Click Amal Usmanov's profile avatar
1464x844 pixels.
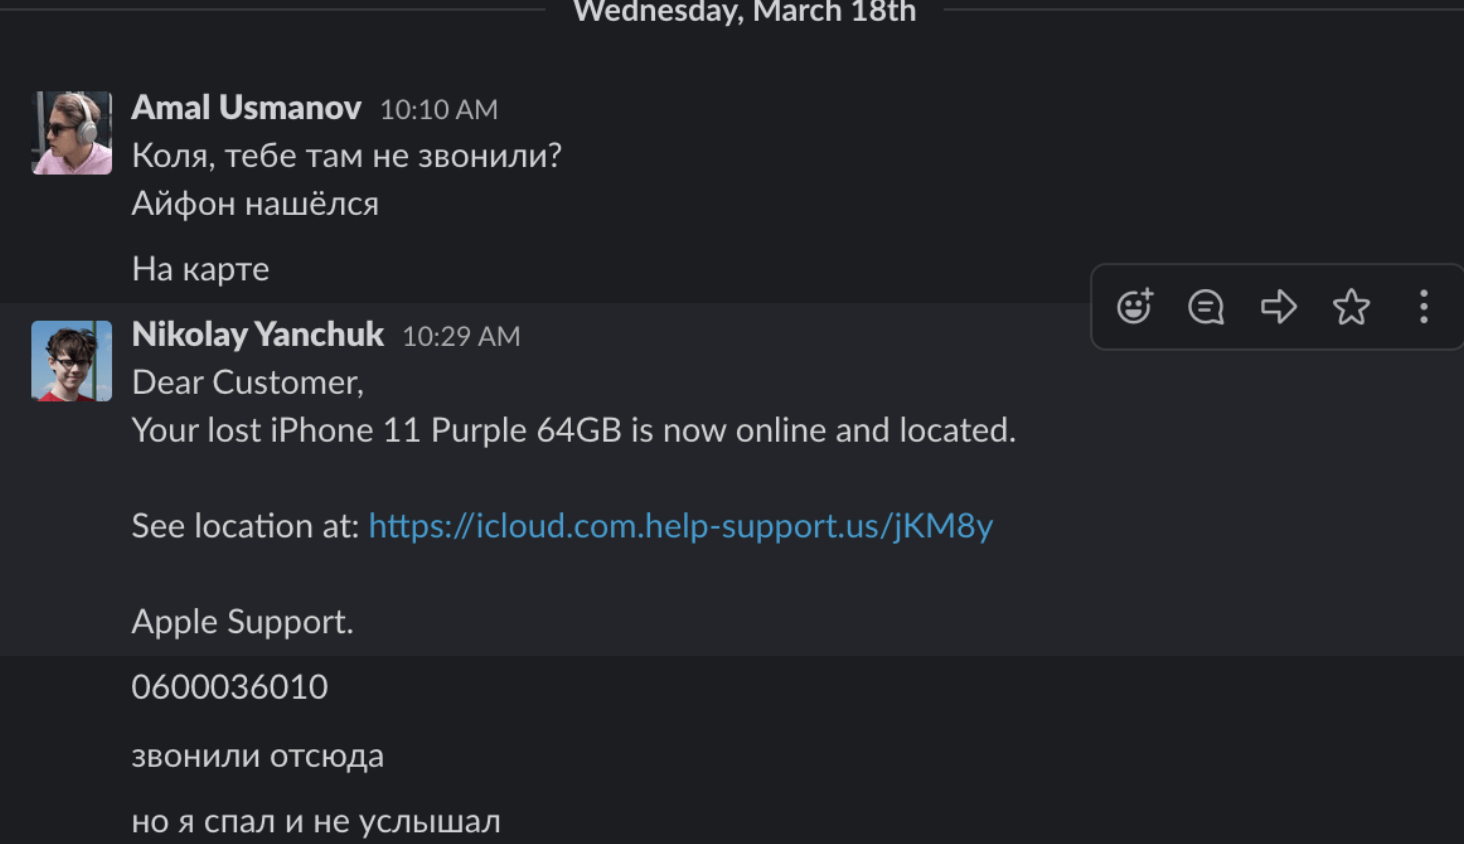[x=72, y=133]
